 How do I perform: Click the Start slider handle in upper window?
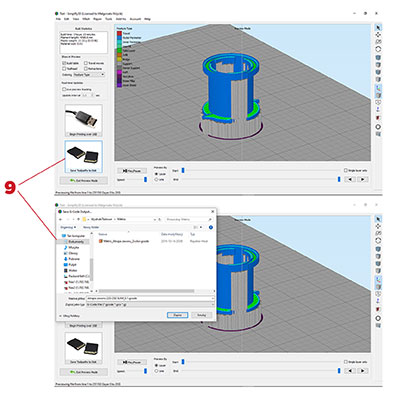(183, 170)
